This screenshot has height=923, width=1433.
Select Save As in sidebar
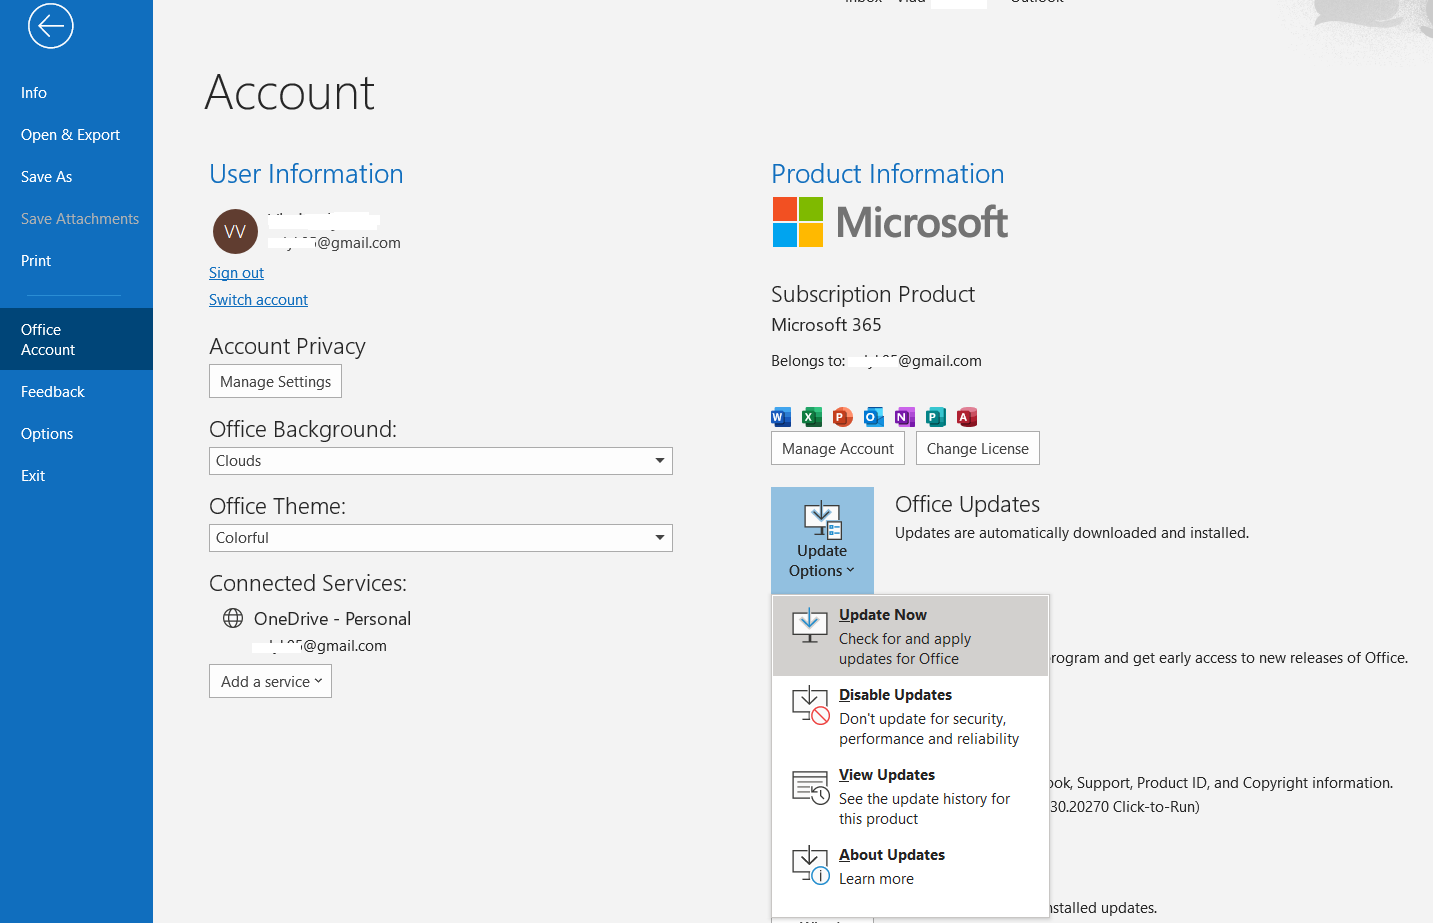point(76,177)
